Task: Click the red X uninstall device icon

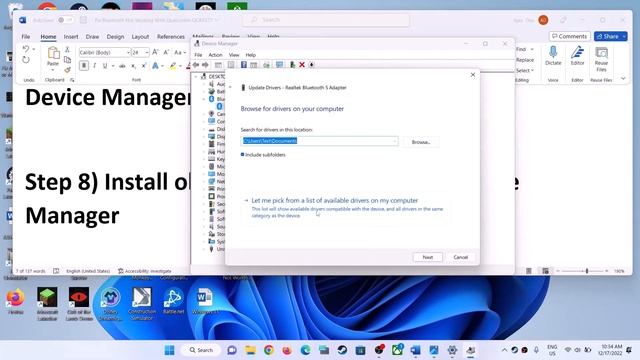Action: point(302,65)
